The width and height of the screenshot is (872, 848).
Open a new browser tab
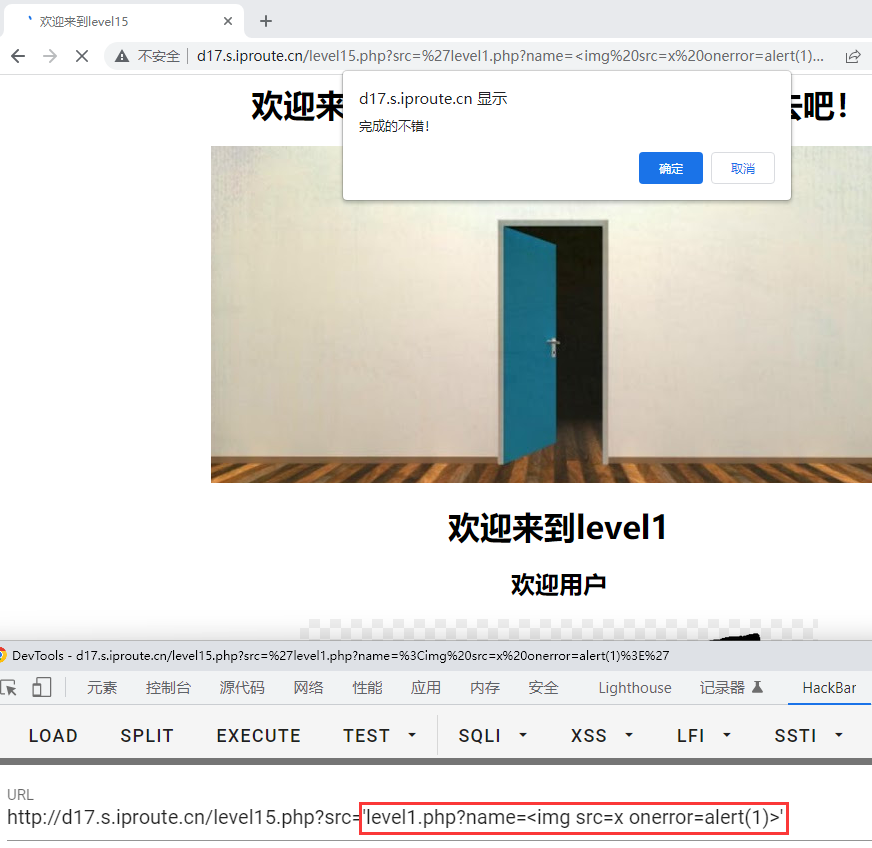click(x=265, y=21)
